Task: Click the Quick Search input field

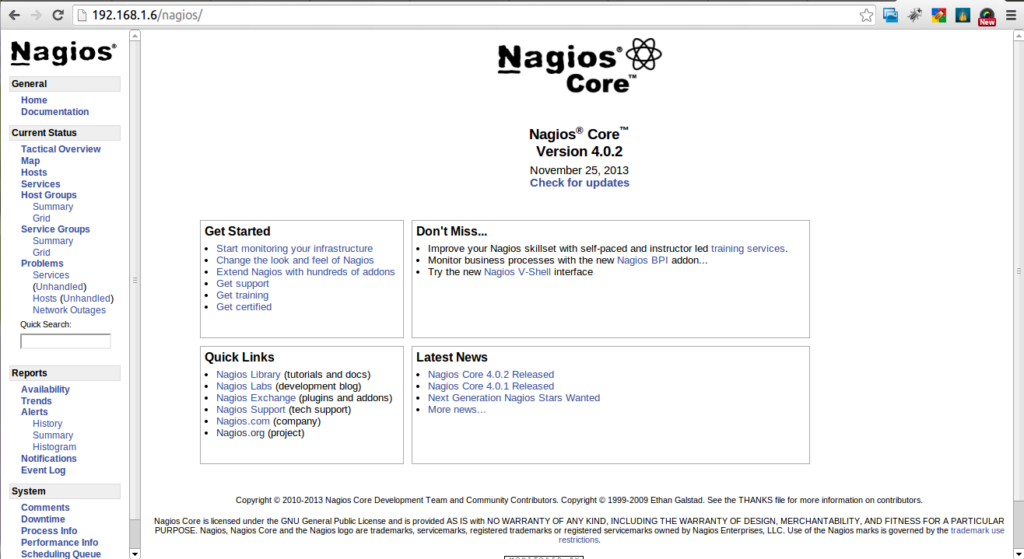Action: pos(65,342)
